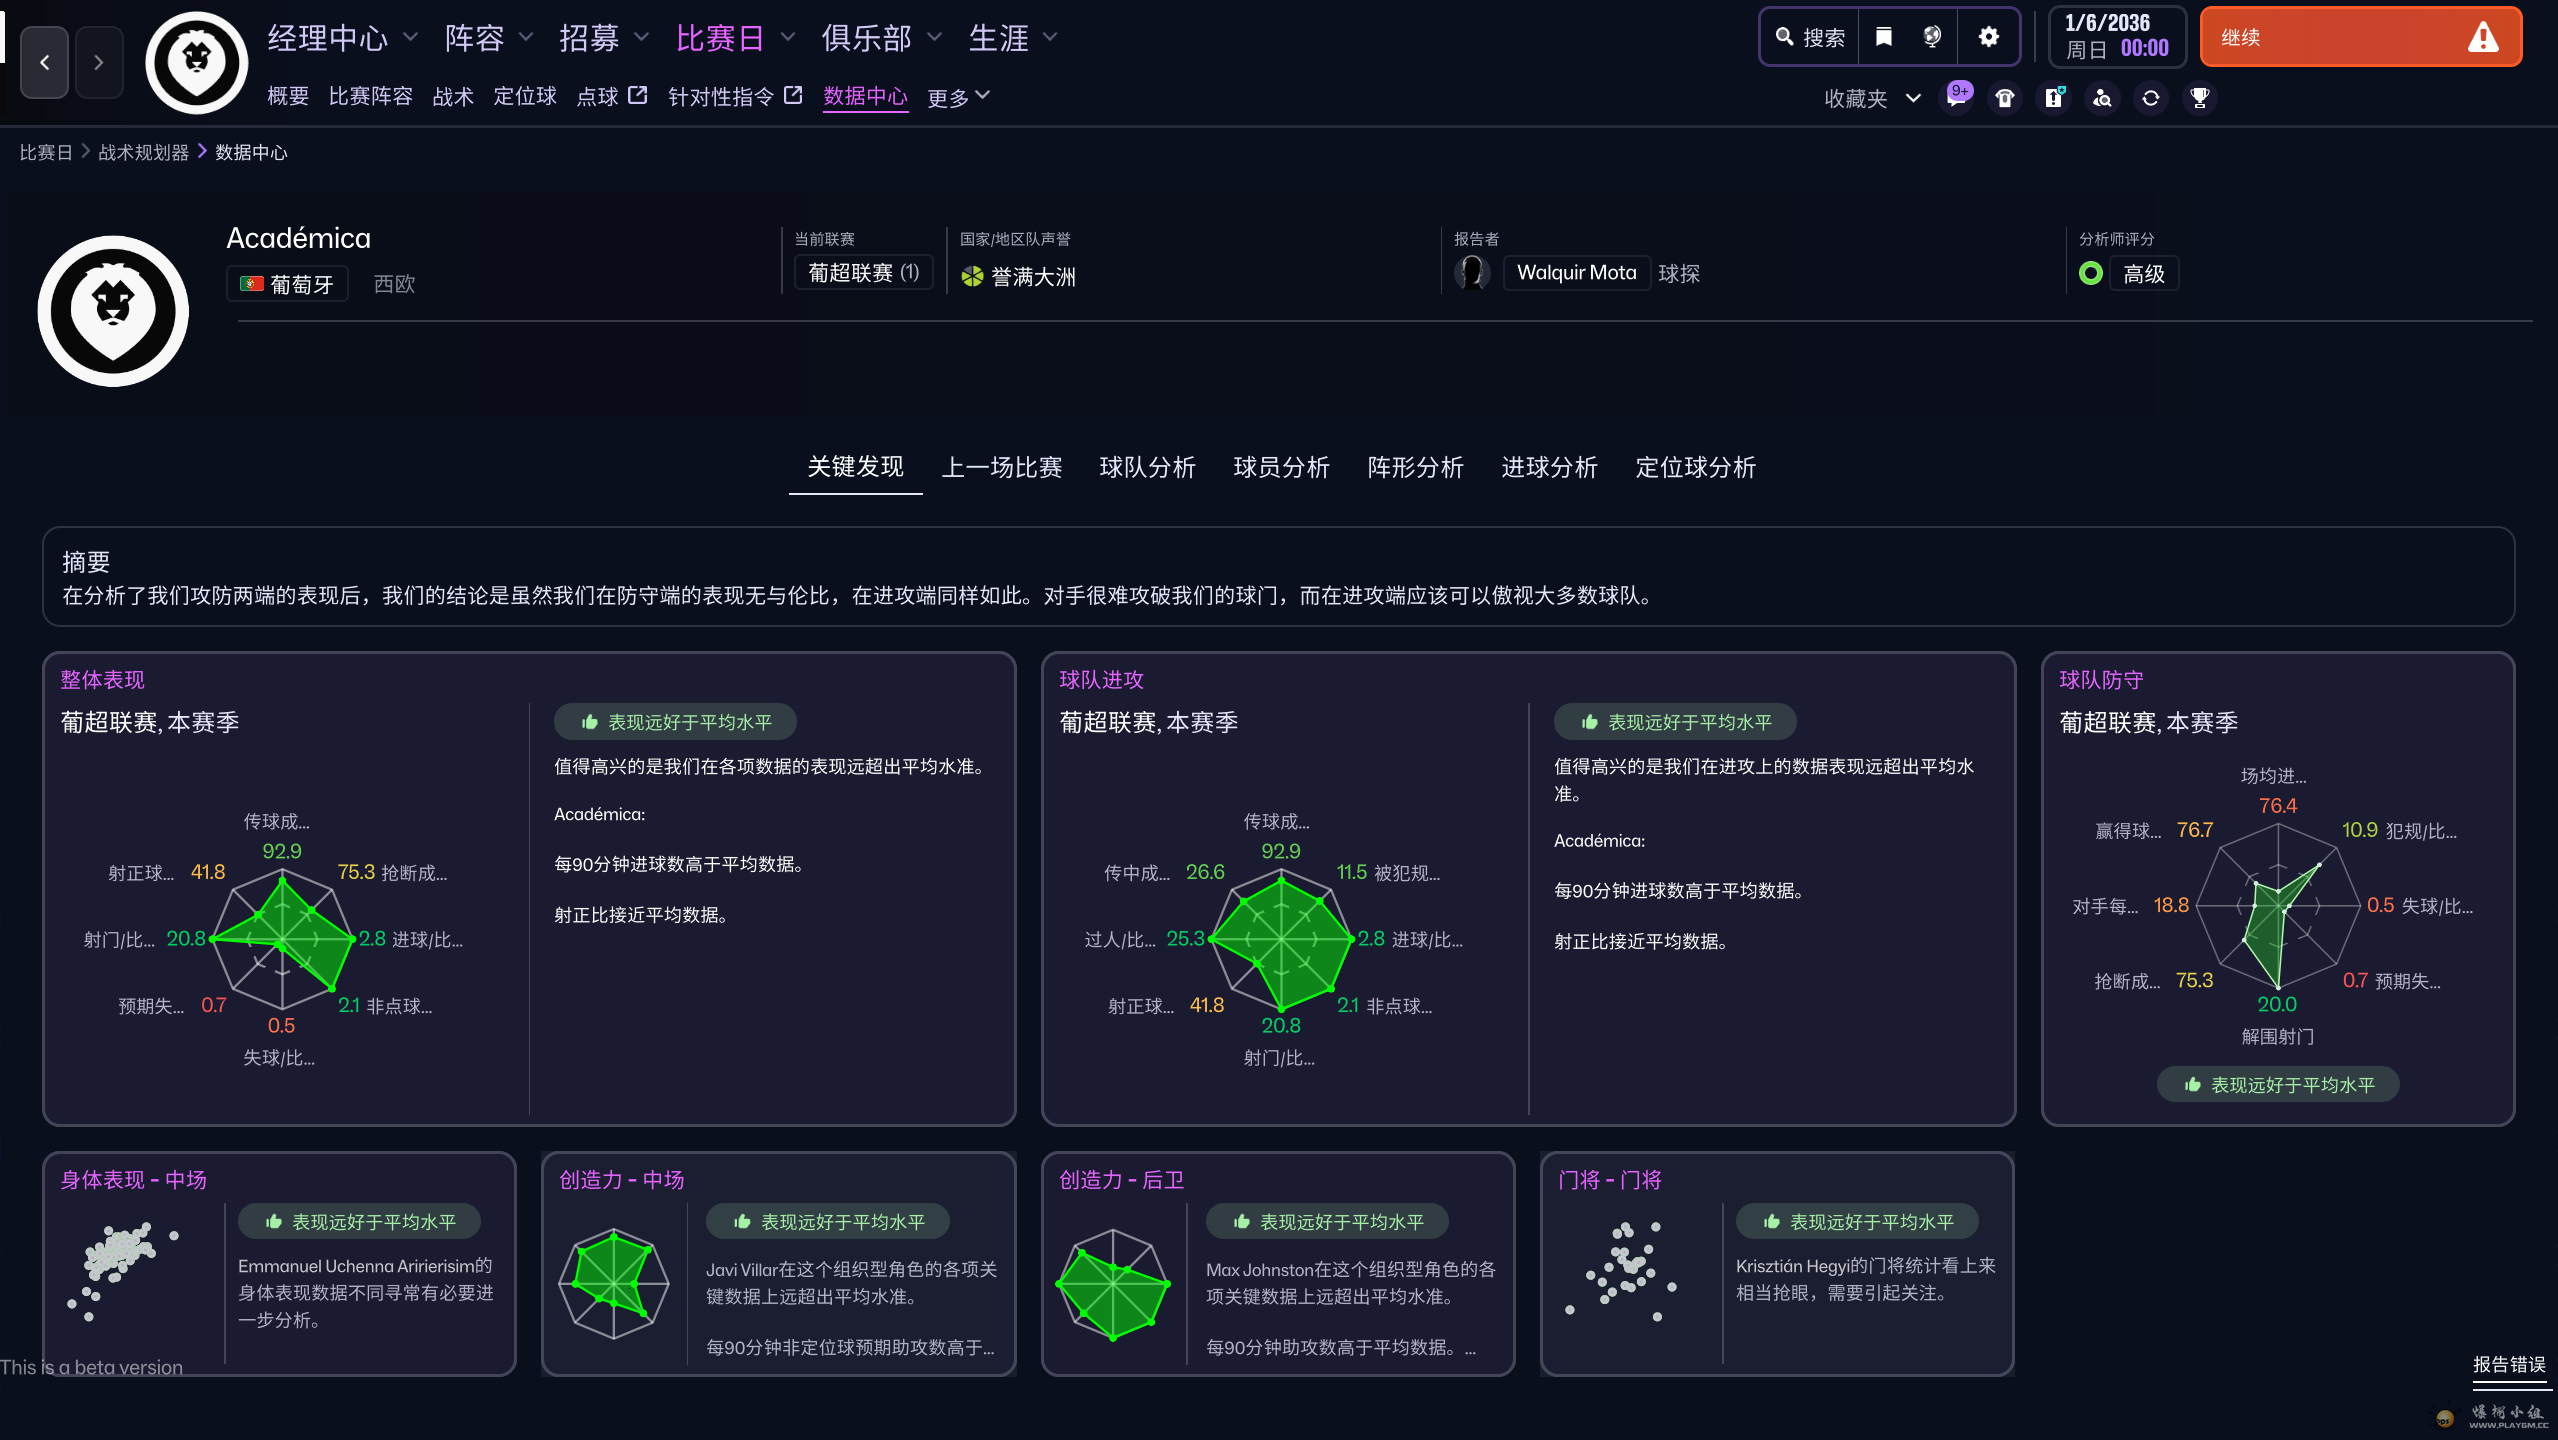Open the messages inbox with 9+ badge
This screenshot has height=1440, width=2558.
1956,97
